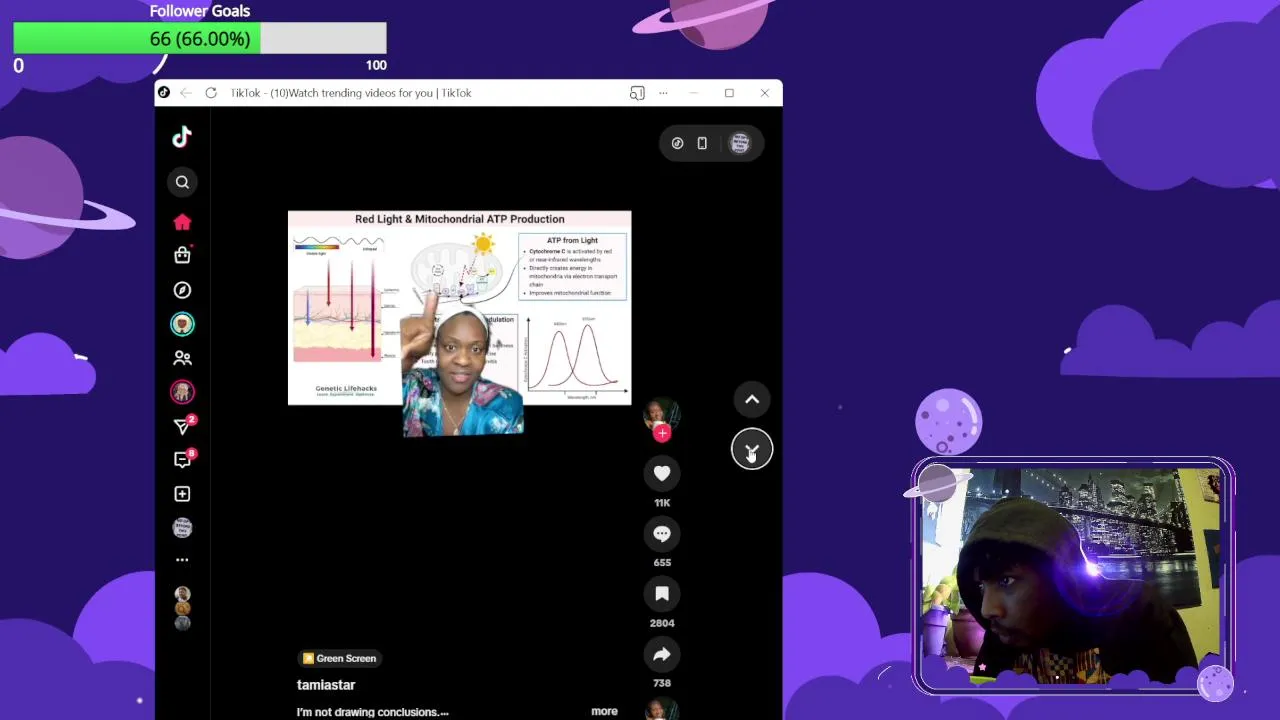The height and width of the screenshot is (720, 1280).
Task: Click the TikTok logo in sidebar
Action: 182,137
